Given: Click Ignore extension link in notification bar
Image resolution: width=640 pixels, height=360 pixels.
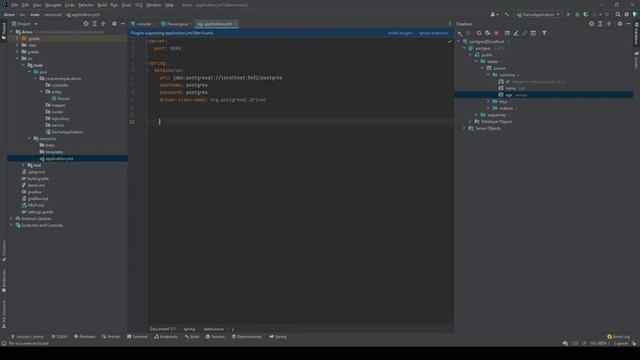Looking at the screenshot, I should click(433, 33).
